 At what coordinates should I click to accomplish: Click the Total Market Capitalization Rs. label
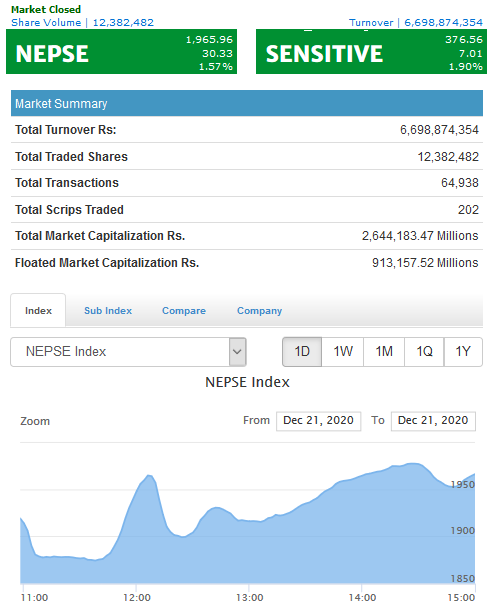(100, 236)
